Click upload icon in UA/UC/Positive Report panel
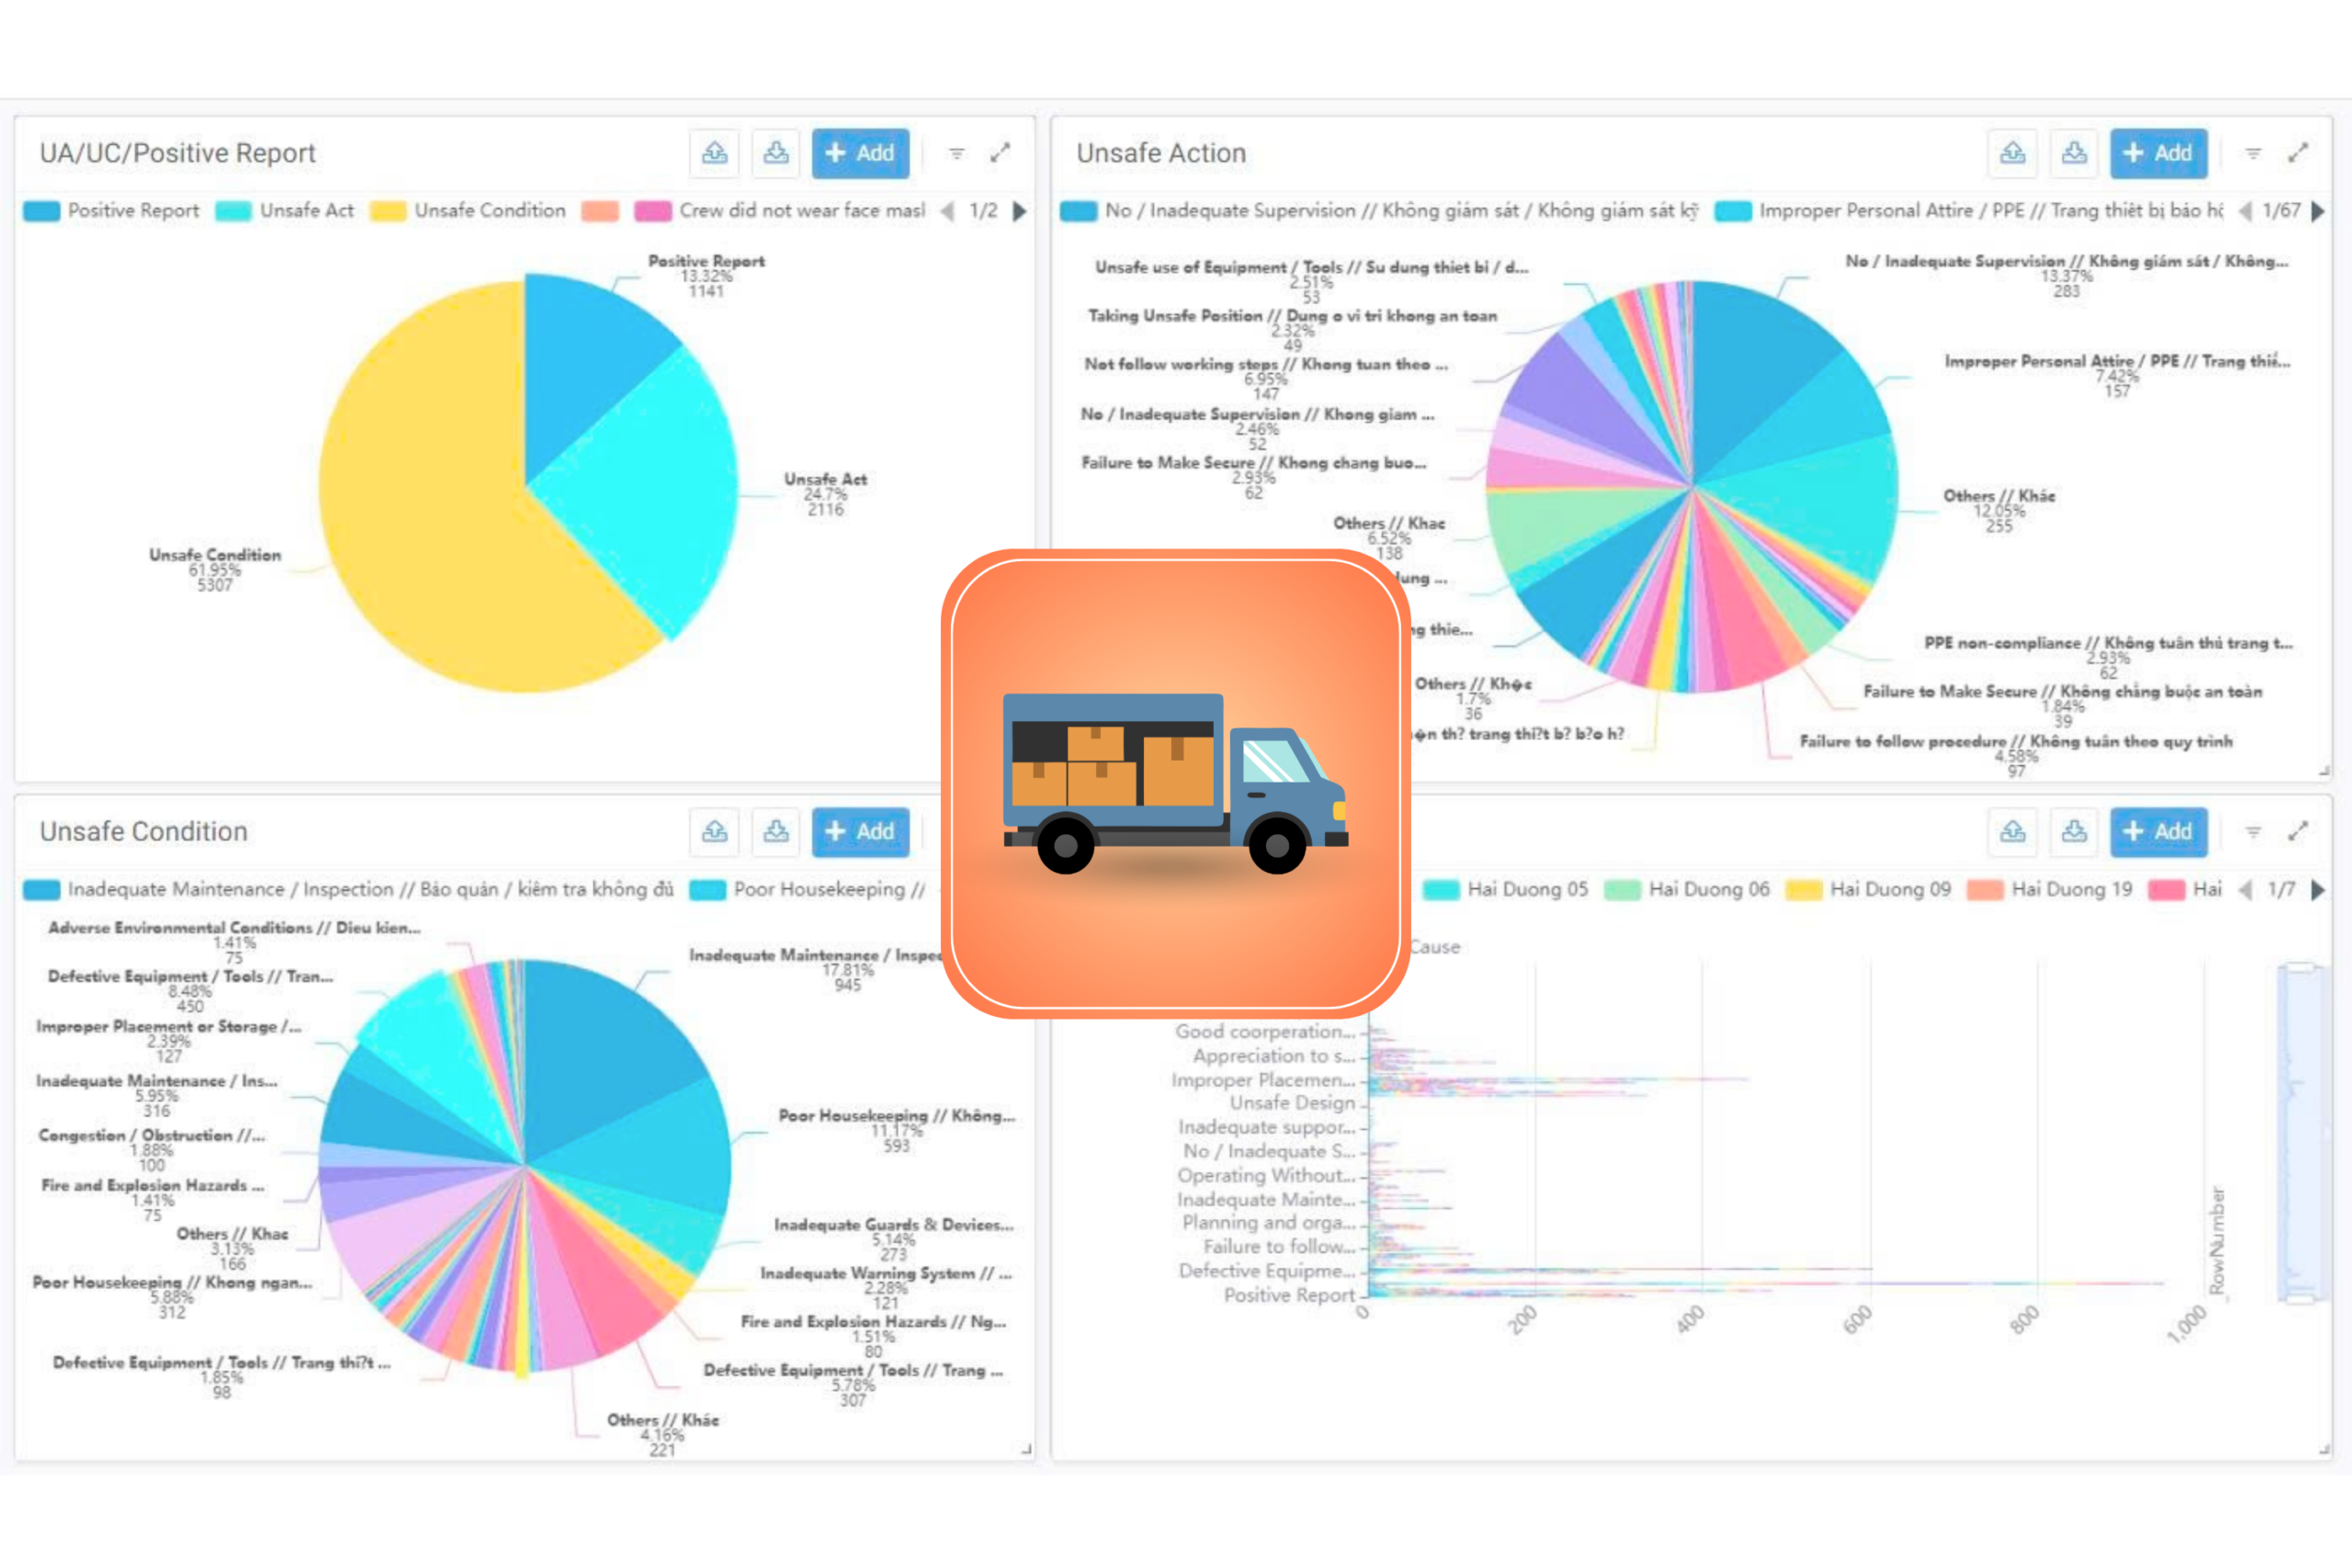2352x1568 pixels. pos(714,153)
